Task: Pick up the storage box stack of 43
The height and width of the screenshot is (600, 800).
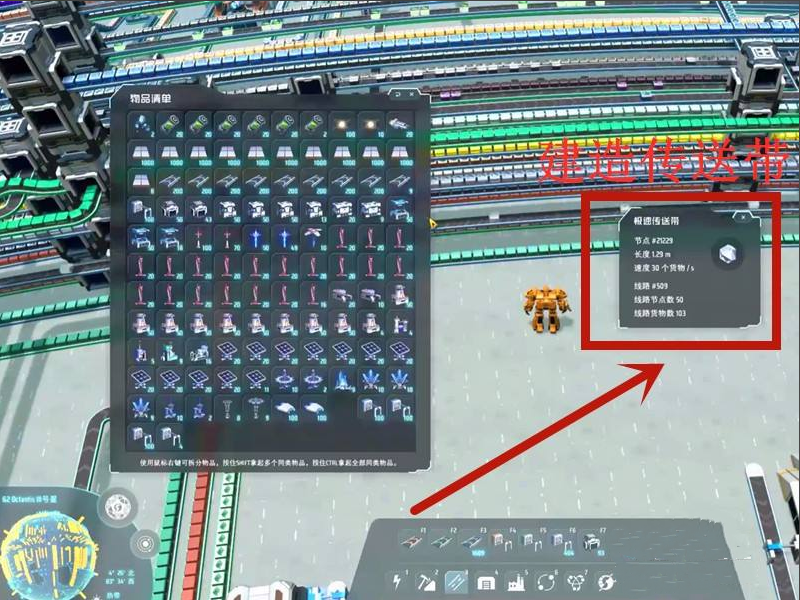Action: pyautogui.click(x=199, y=209)
